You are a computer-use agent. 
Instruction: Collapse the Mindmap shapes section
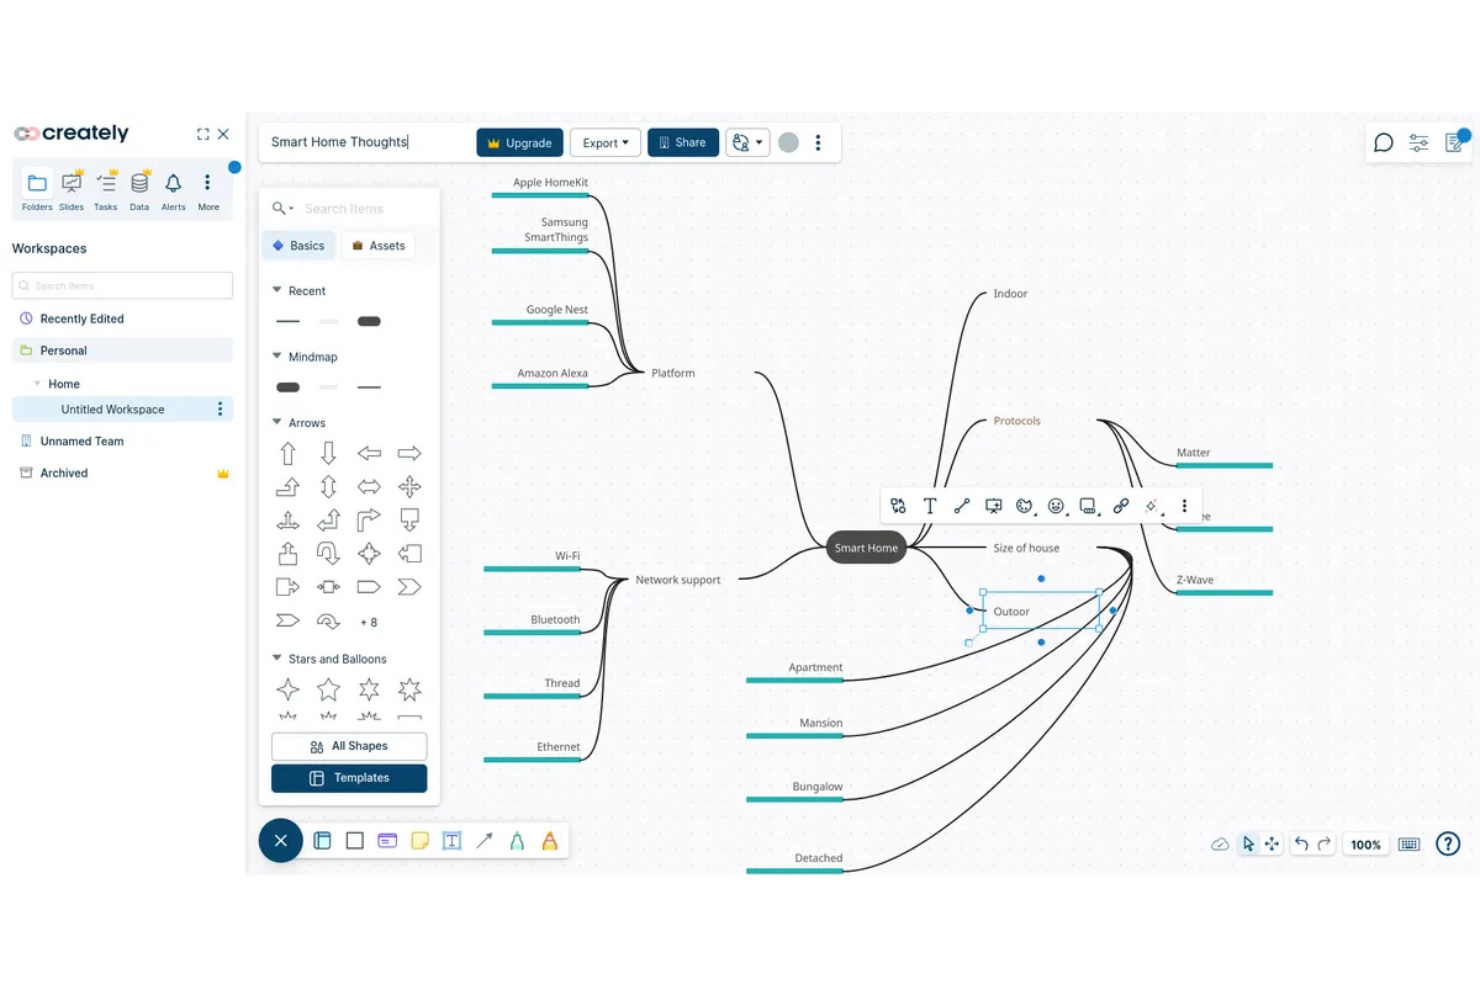[277, 356]
